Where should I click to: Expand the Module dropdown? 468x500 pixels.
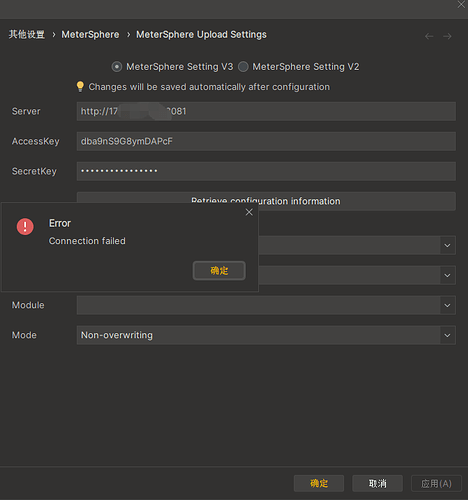447,305
